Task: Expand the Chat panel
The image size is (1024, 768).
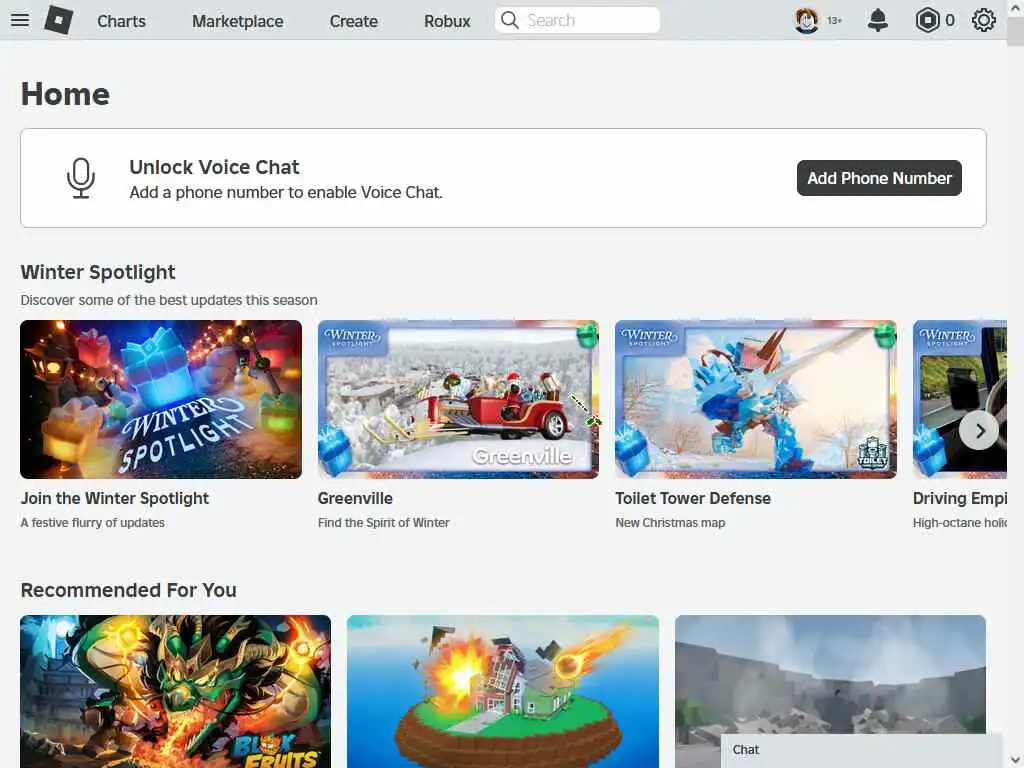Action: pos(861,750)
